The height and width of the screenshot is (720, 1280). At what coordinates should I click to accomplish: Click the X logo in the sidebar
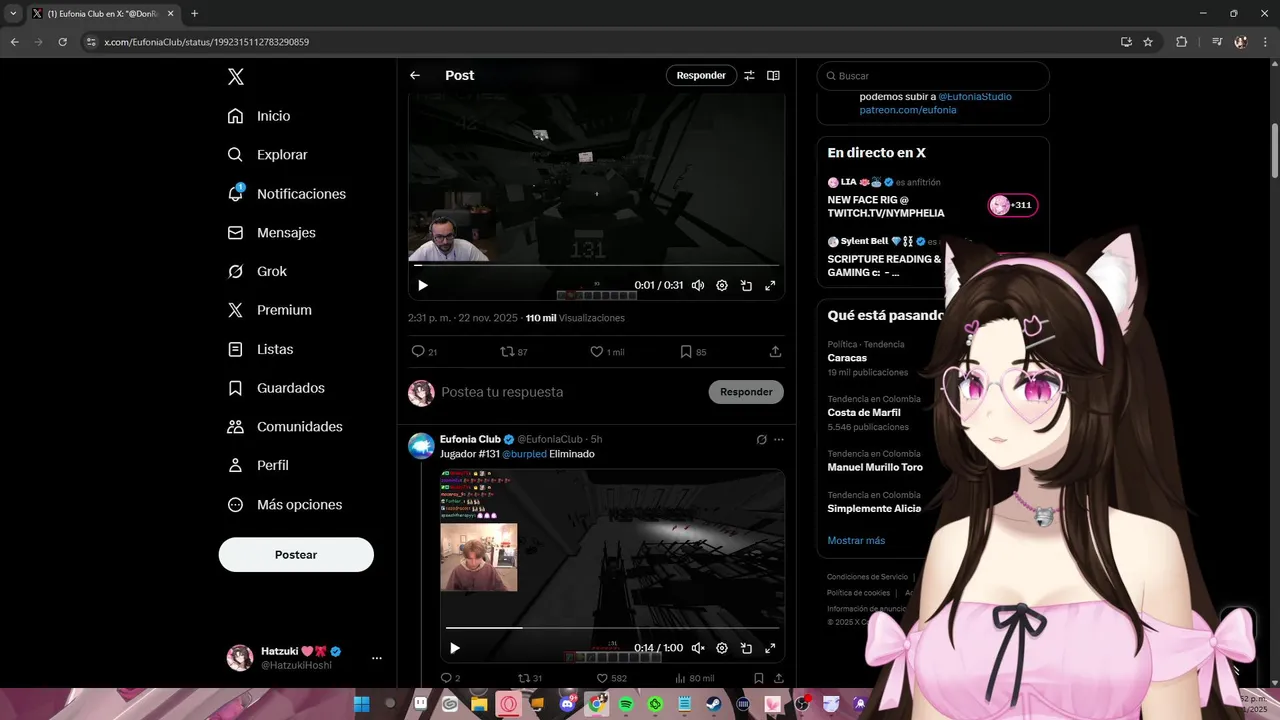click(x=235, y=77)
